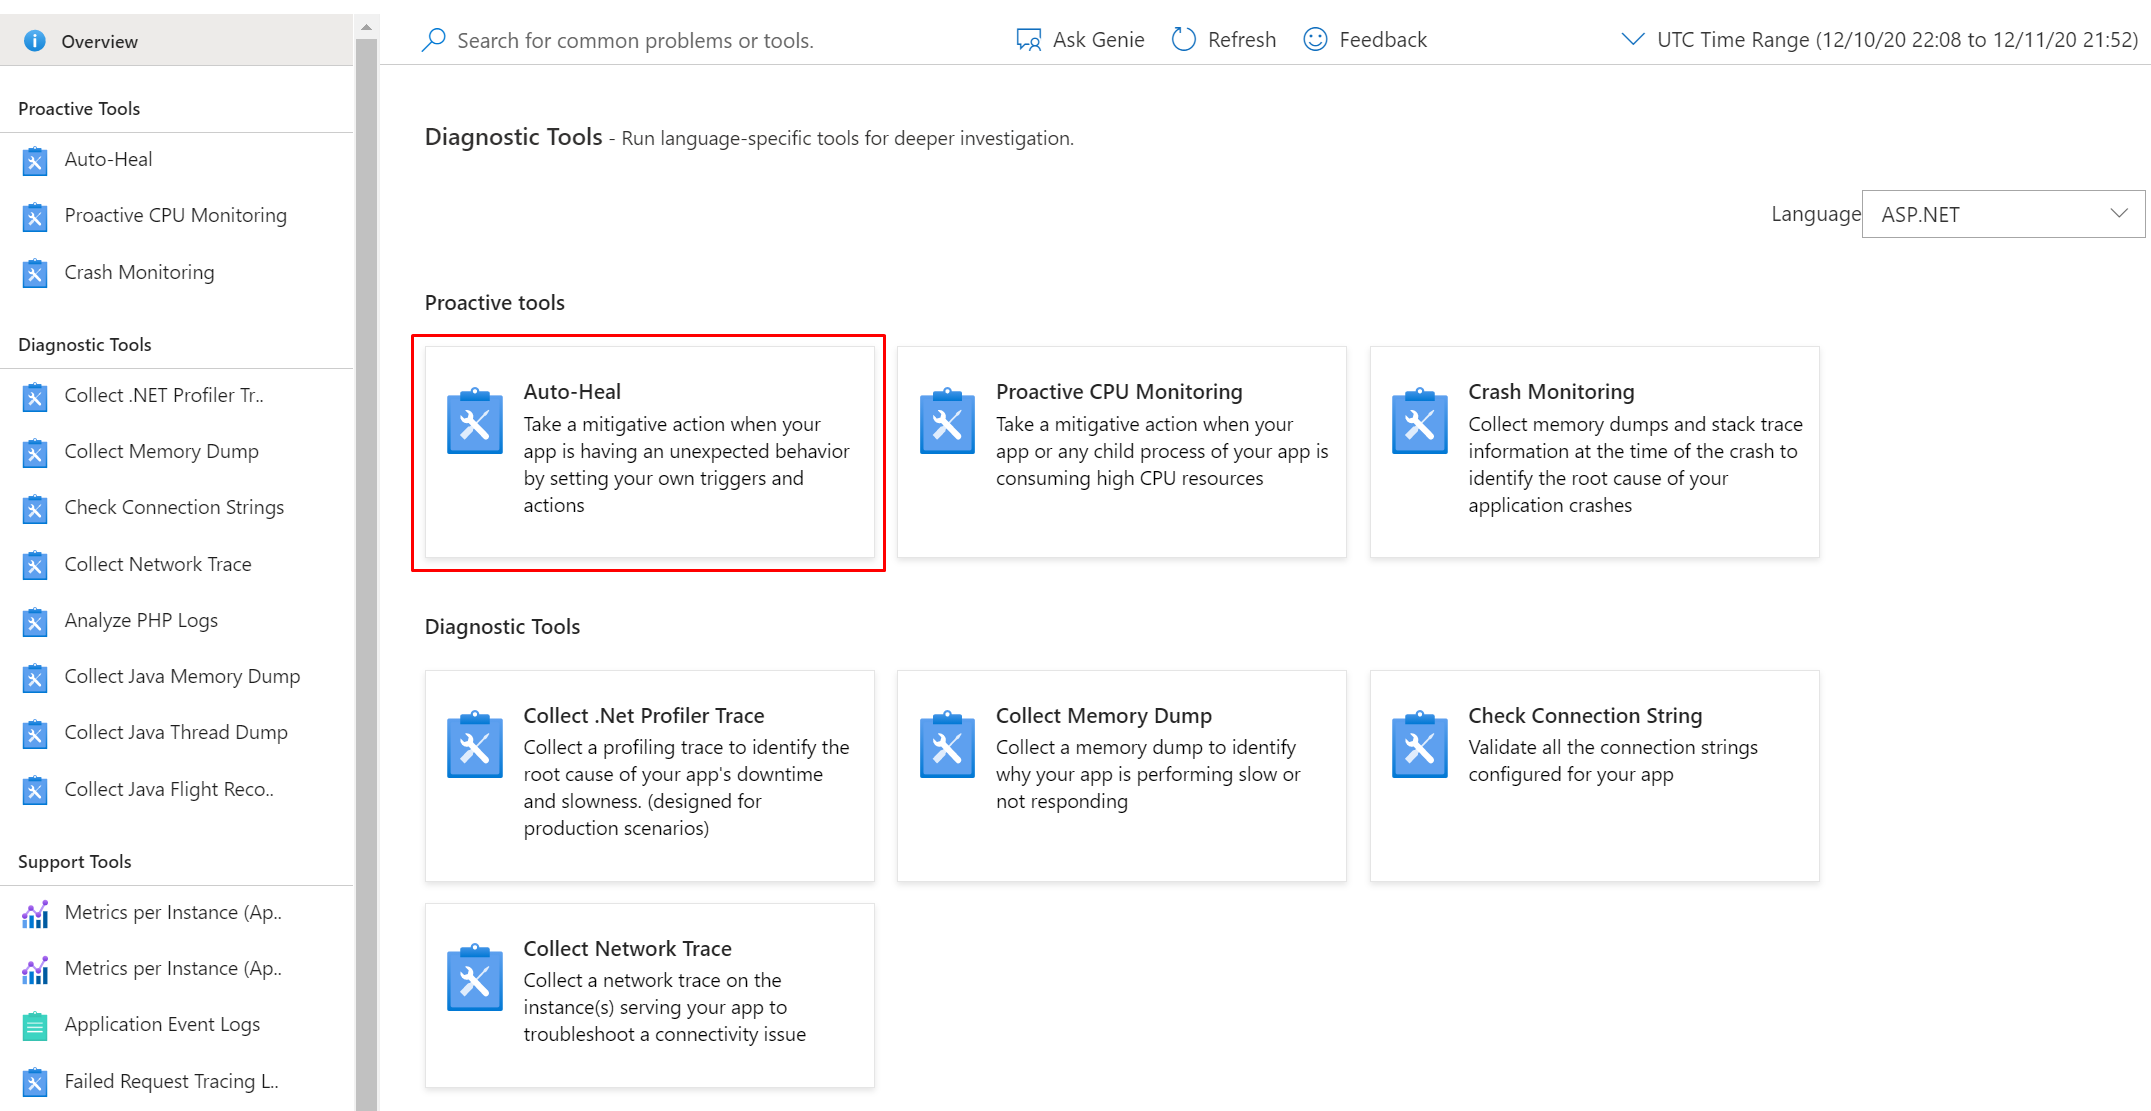Click the Overview info icon in sidebar
2151x1111 pixels.
click(35, 41)
